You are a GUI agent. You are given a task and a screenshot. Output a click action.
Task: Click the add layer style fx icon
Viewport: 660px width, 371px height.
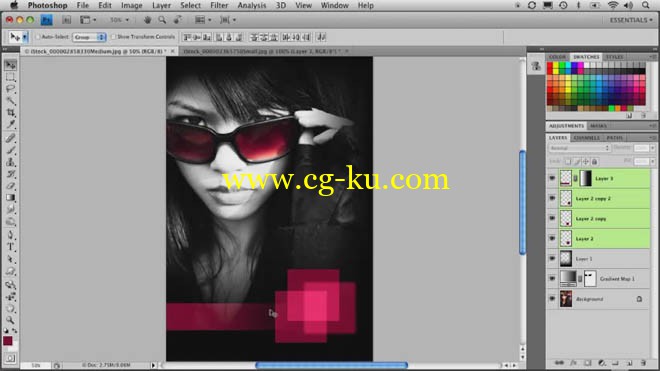573,363
